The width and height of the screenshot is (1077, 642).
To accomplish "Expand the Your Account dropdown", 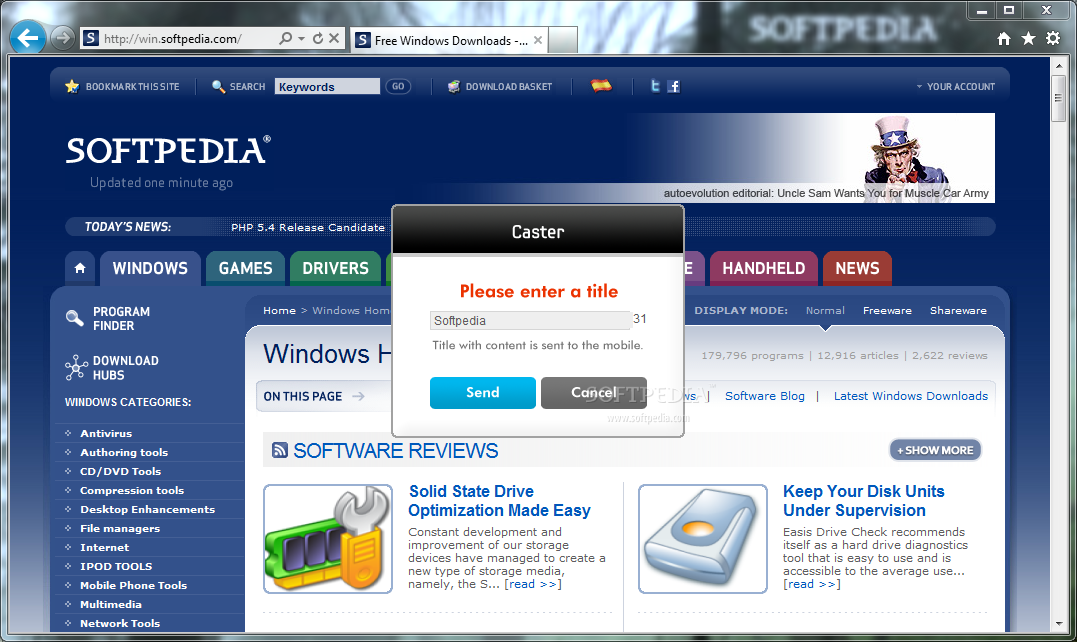I will point(955,87).
